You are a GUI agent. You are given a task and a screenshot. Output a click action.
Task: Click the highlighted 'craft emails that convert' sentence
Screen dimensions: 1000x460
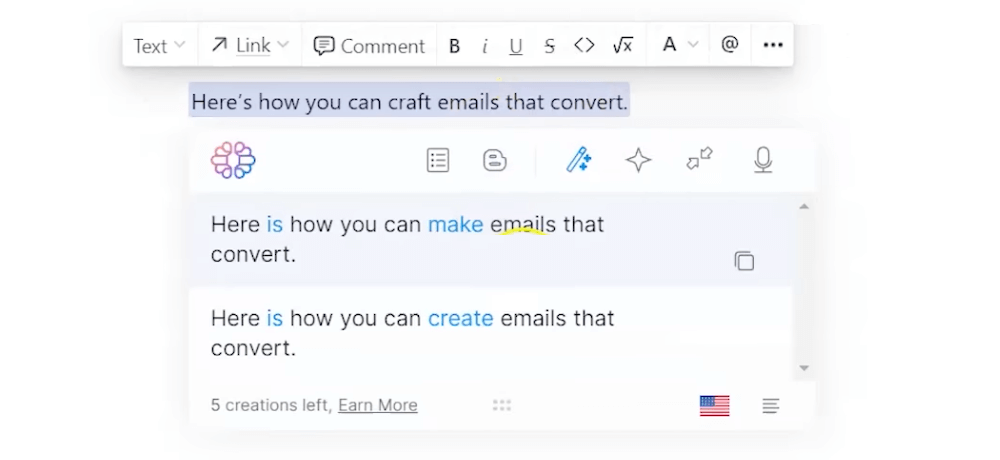409,101
